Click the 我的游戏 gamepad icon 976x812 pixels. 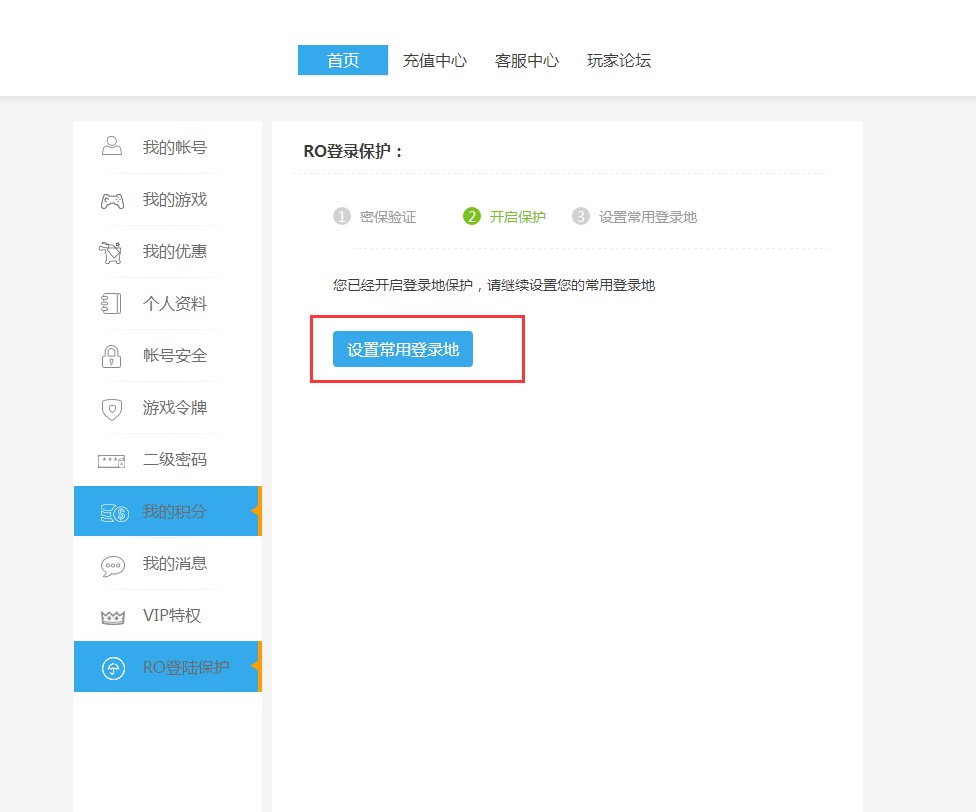pos(112,201)
